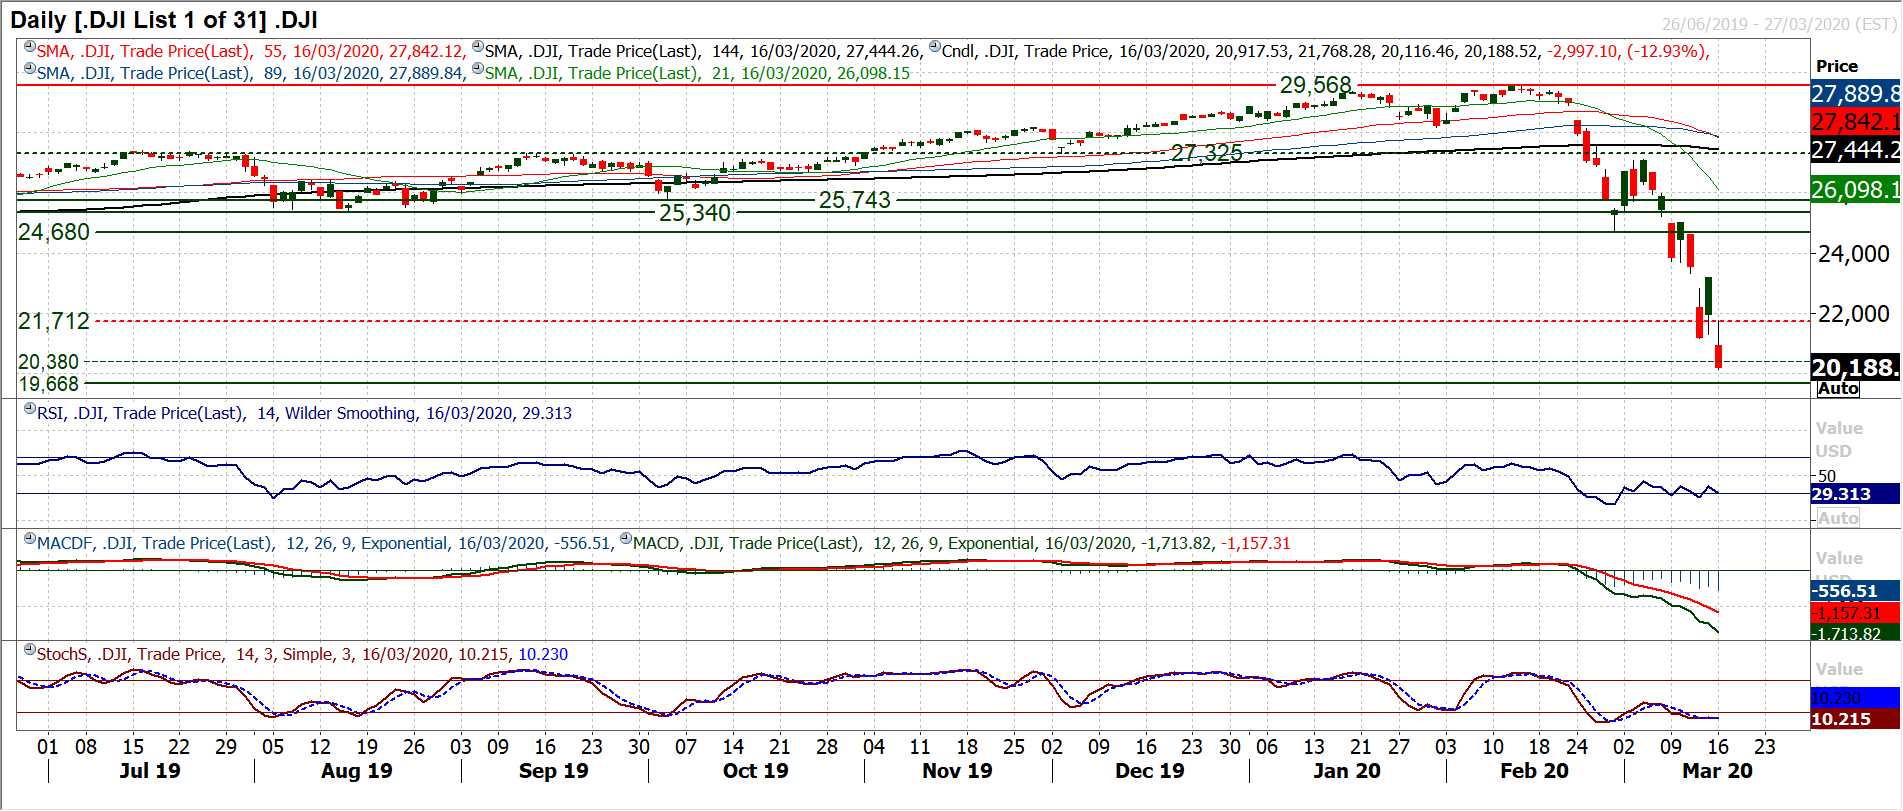Click the 50 level label on RSI scale
The width and height of the screenshot is (1903, 811).
click(x=1827, y=476)
